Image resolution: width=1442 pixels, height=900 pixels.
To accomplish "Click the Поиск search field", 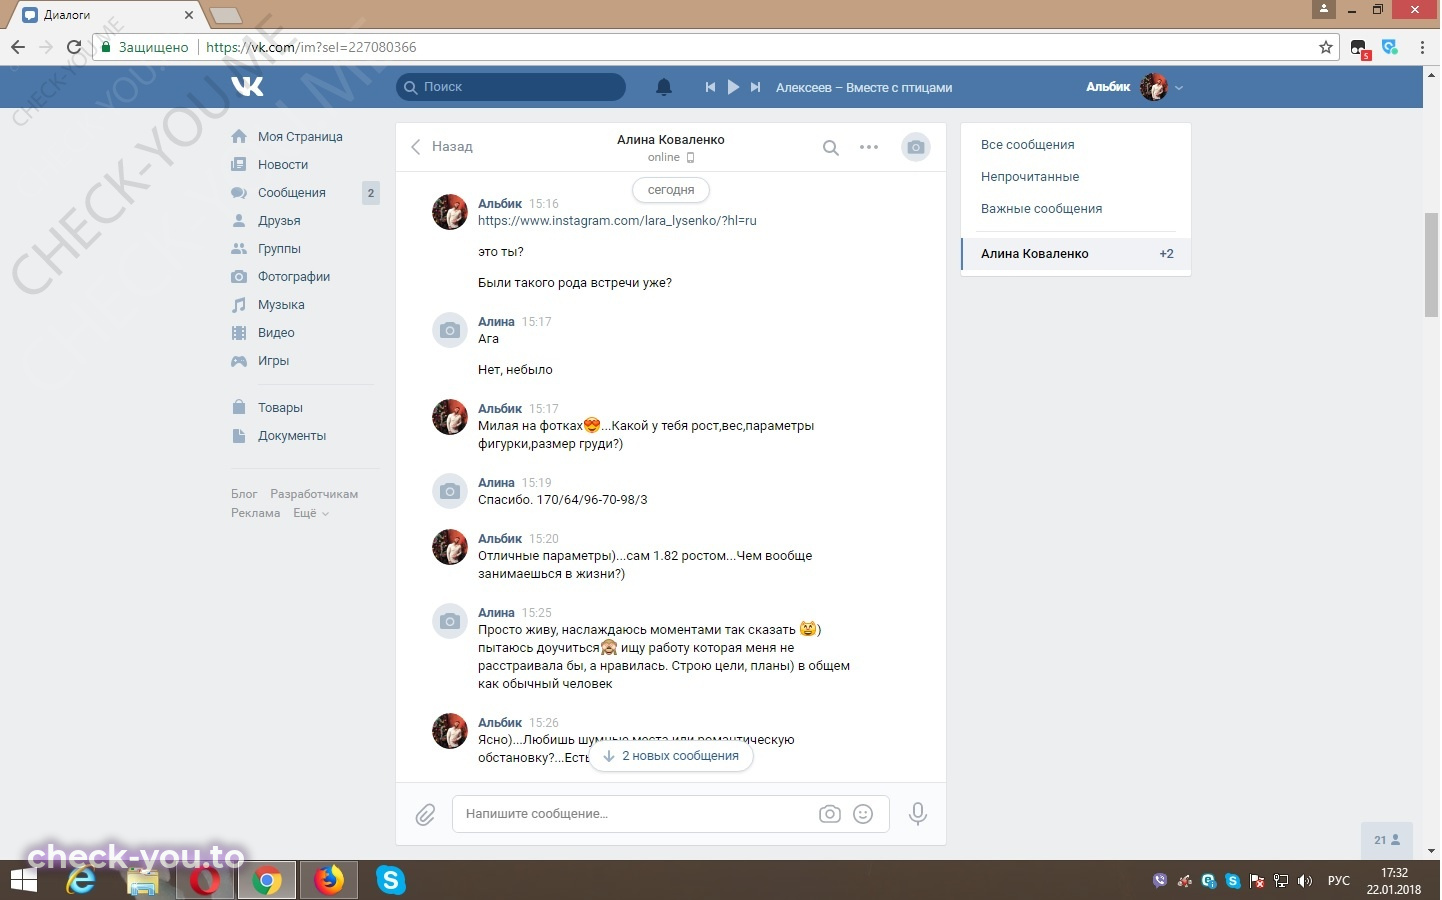I will point(511,87).
